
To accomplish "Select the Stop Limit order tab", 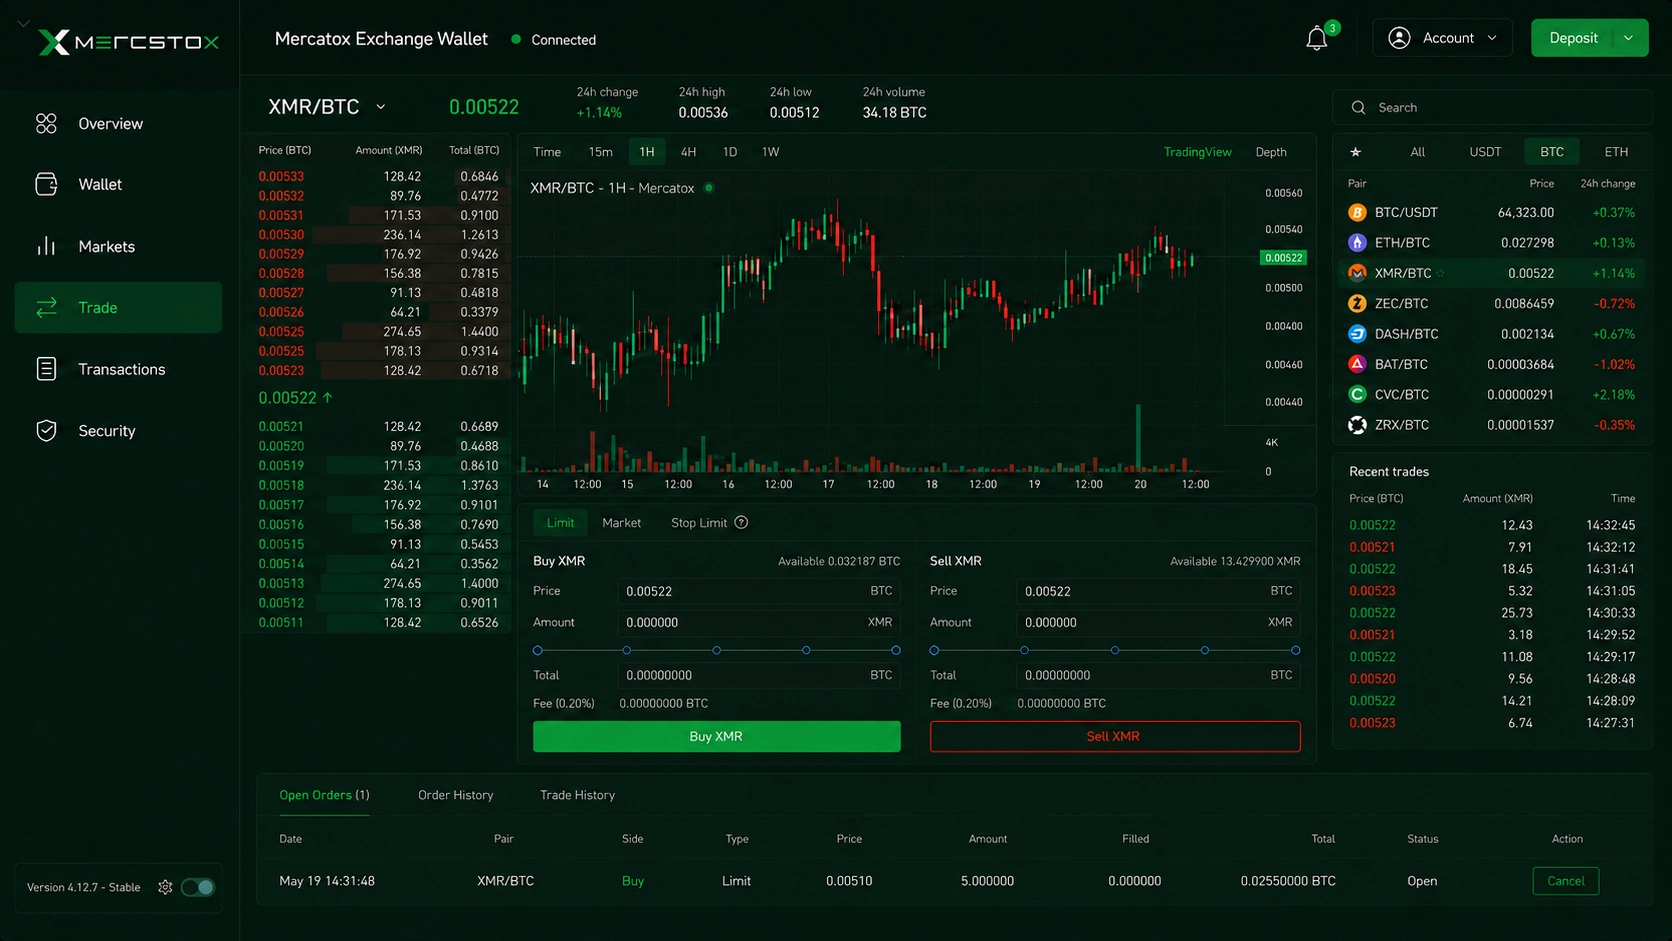I will pyautogui.click(x=699, y=523).
